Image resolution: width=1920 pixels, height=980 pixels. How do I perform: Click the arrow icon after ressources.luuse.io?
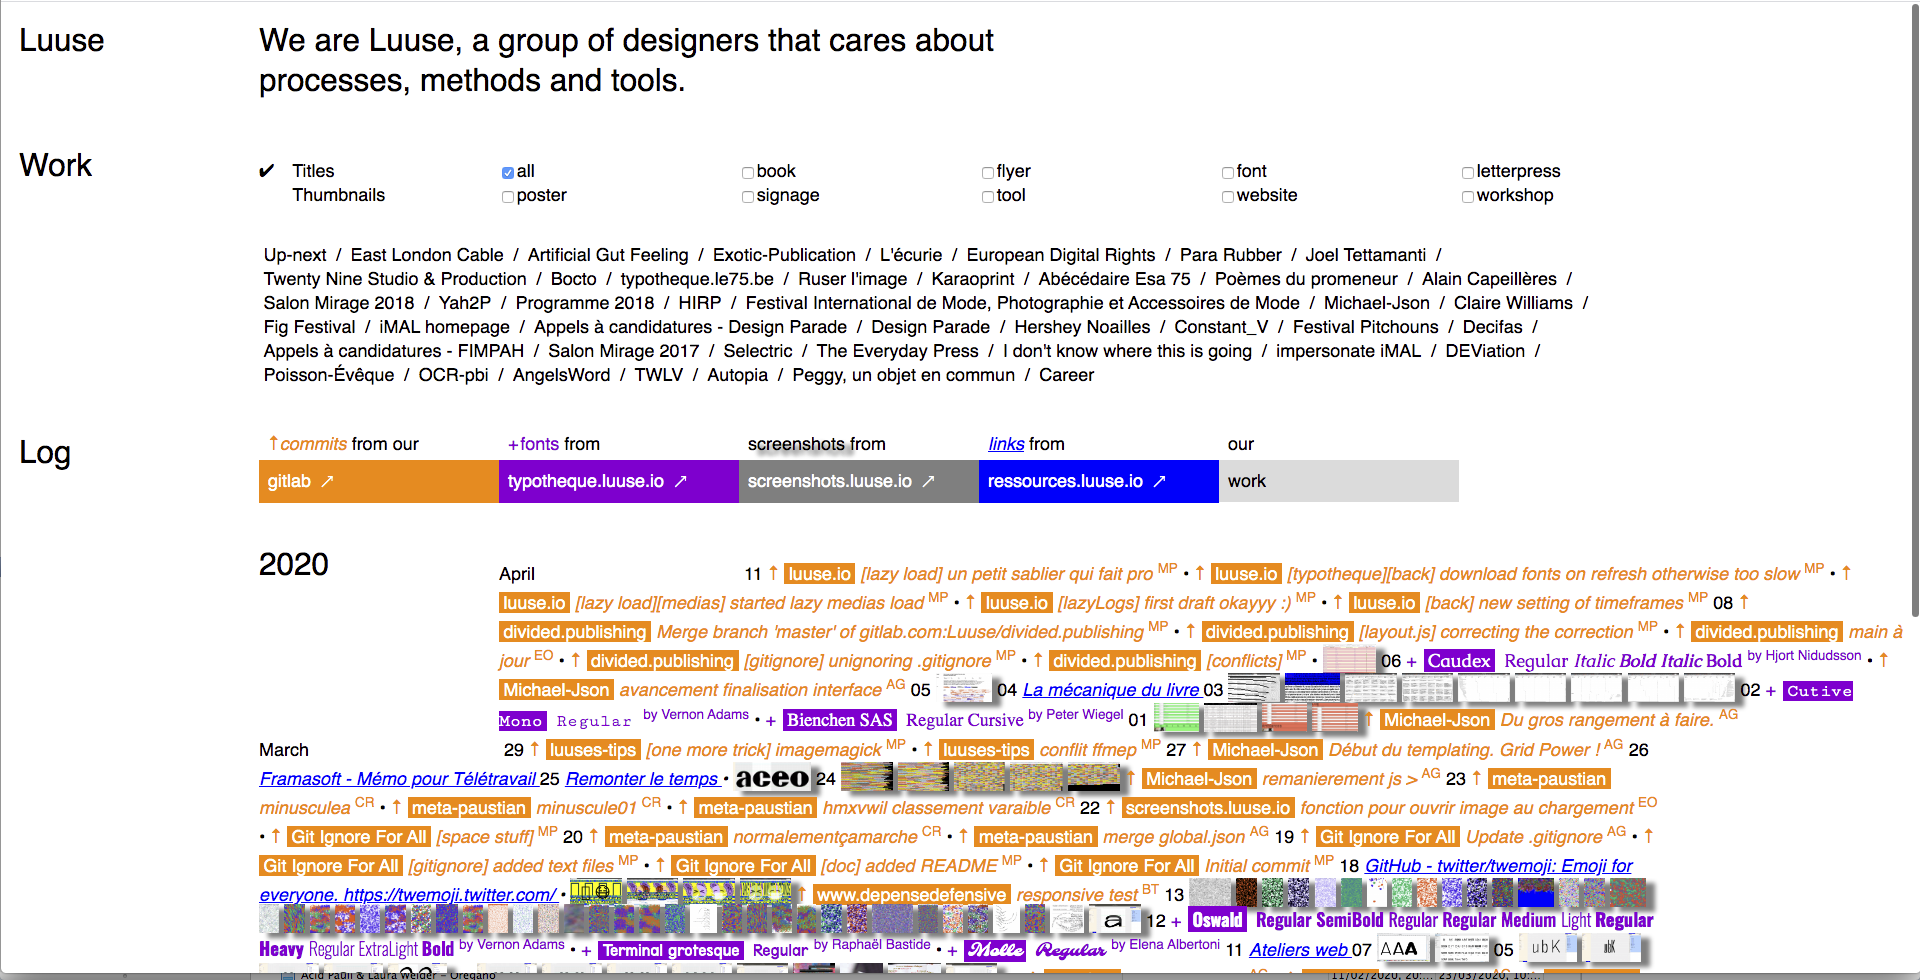[1160, 481]
